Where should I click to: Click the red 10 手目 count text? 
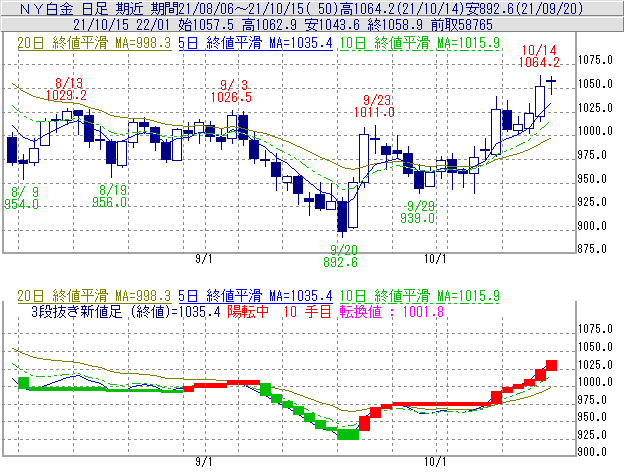pyautogui.click(x=307, y=311)
